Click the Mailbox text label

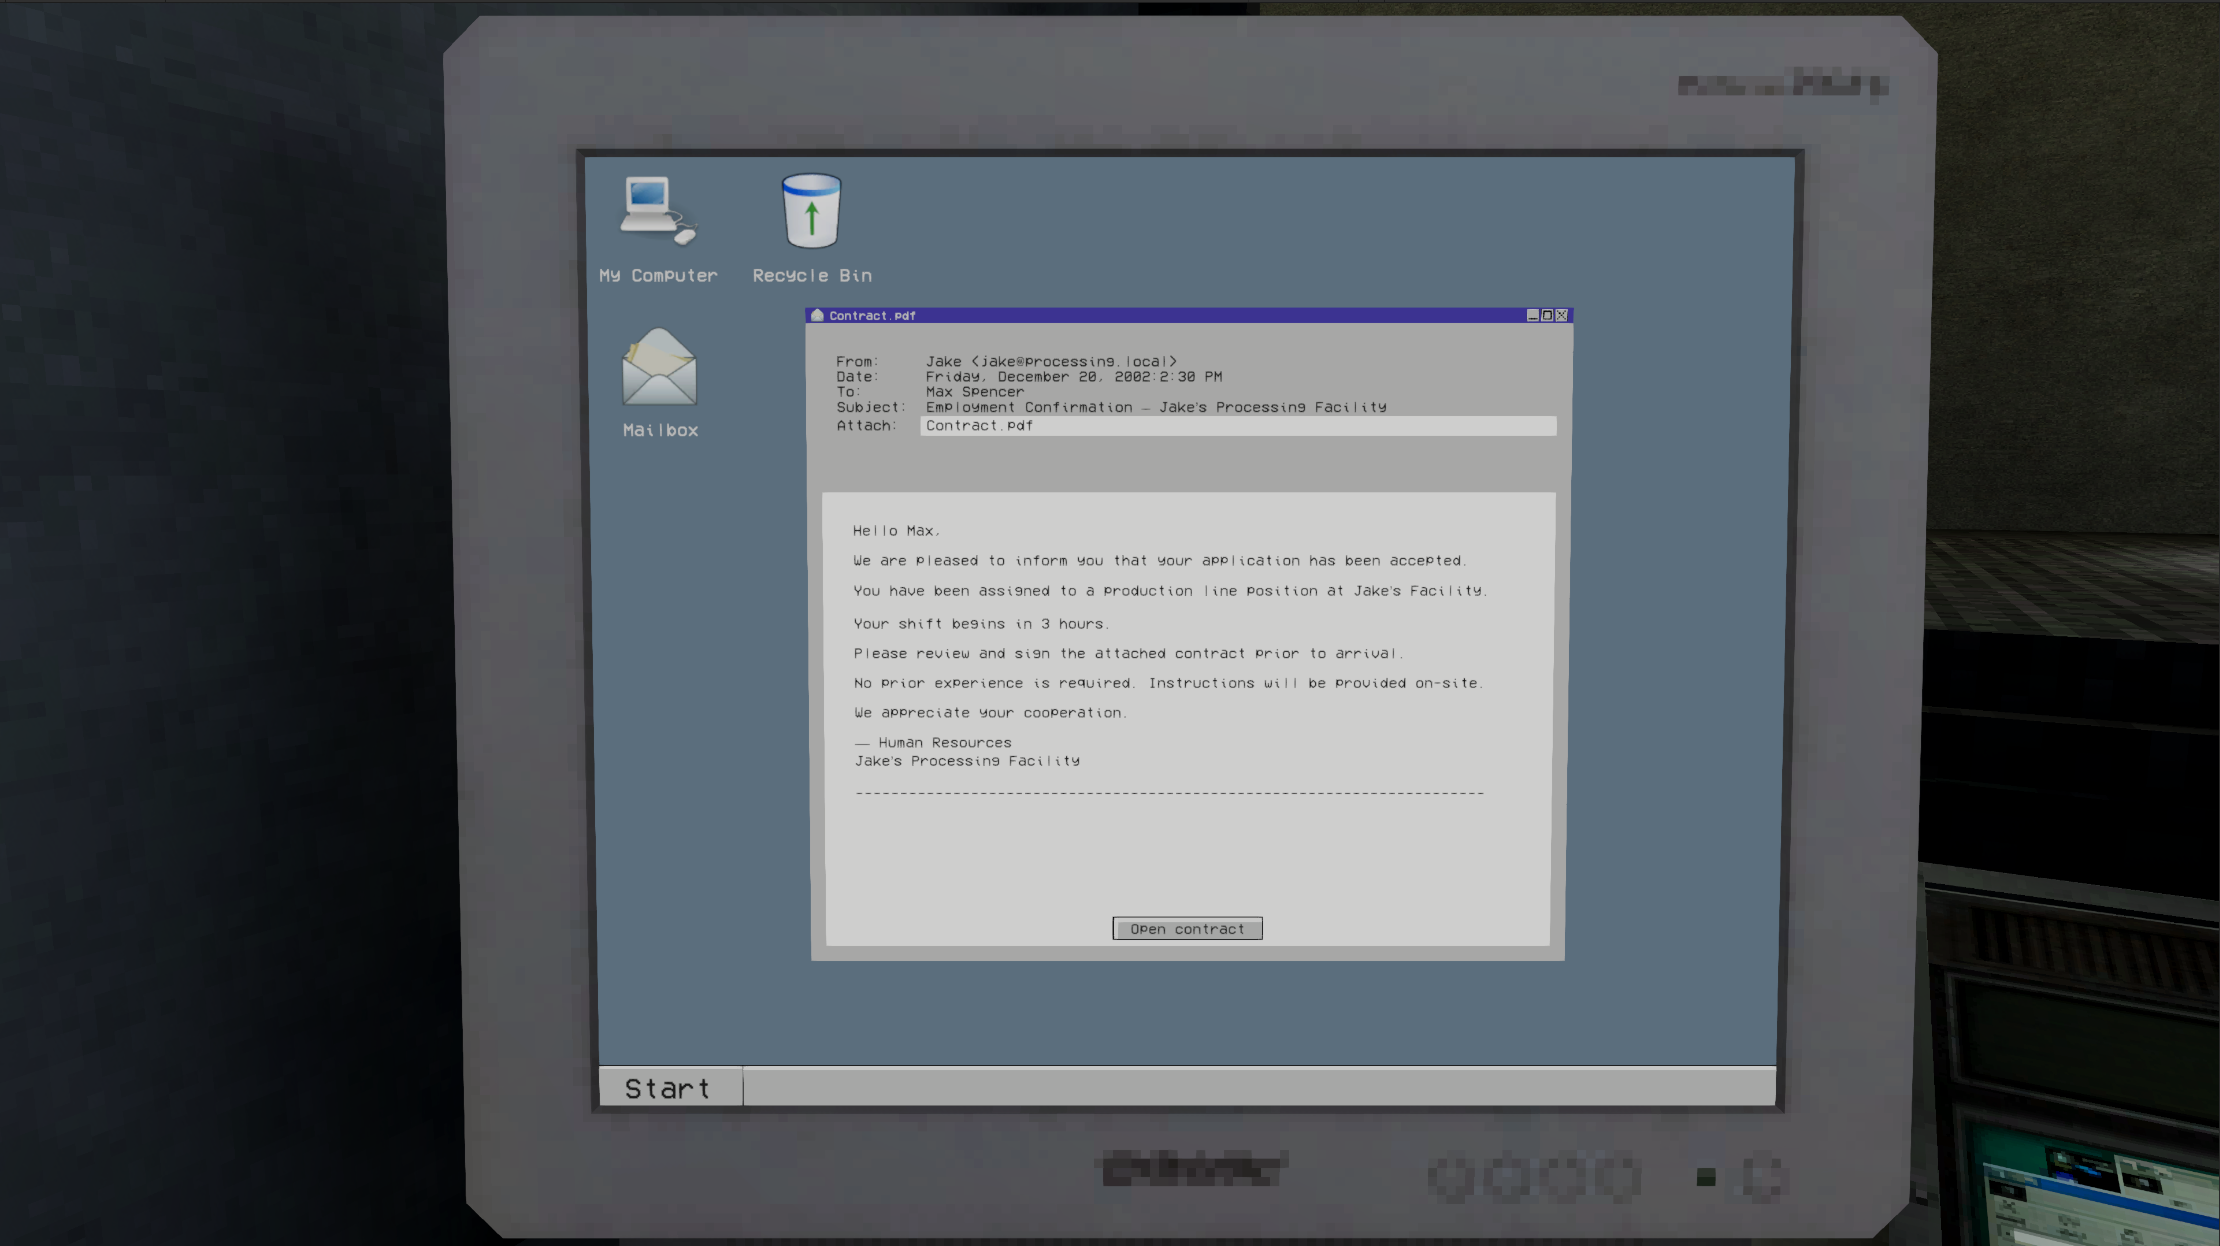click(660, 431)
